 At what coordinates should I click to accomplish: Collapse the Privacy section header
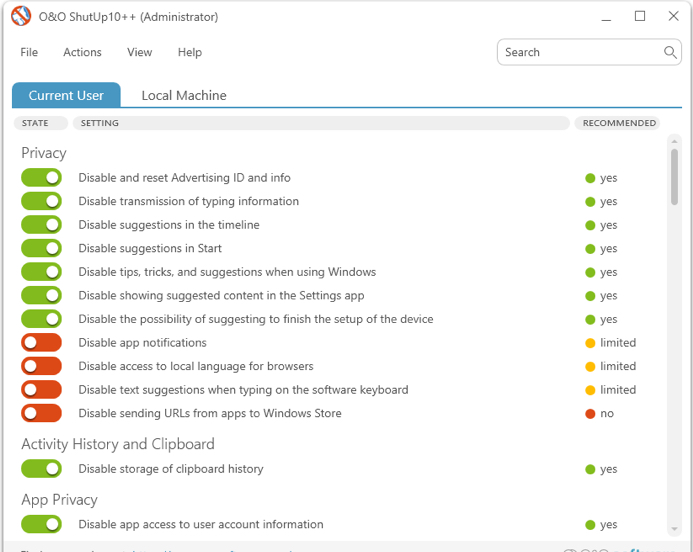point(44,153)
